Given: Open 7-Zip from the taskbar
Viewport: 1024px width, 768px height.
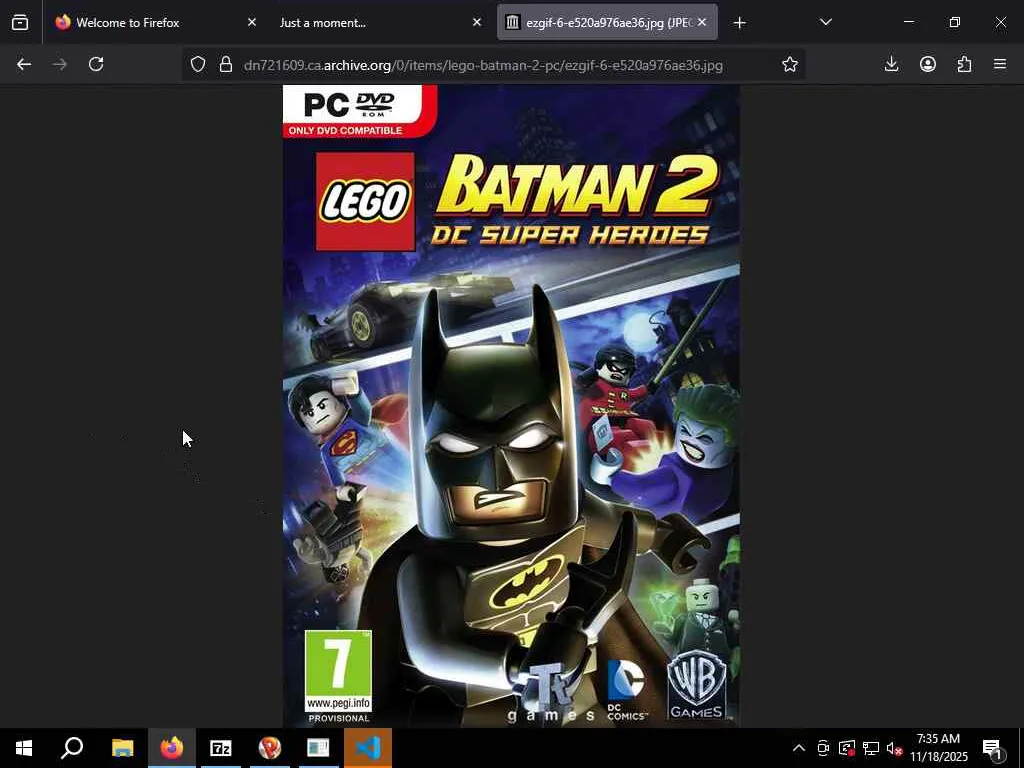Looking at the screenshot, I should [x=221, y=748].
